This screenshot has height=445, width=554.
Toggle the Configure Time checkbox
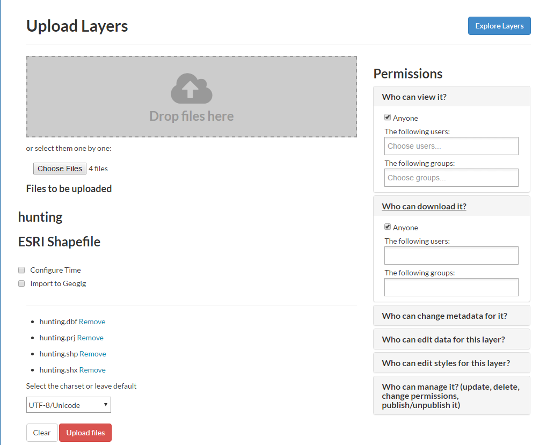tap(22, 270)
